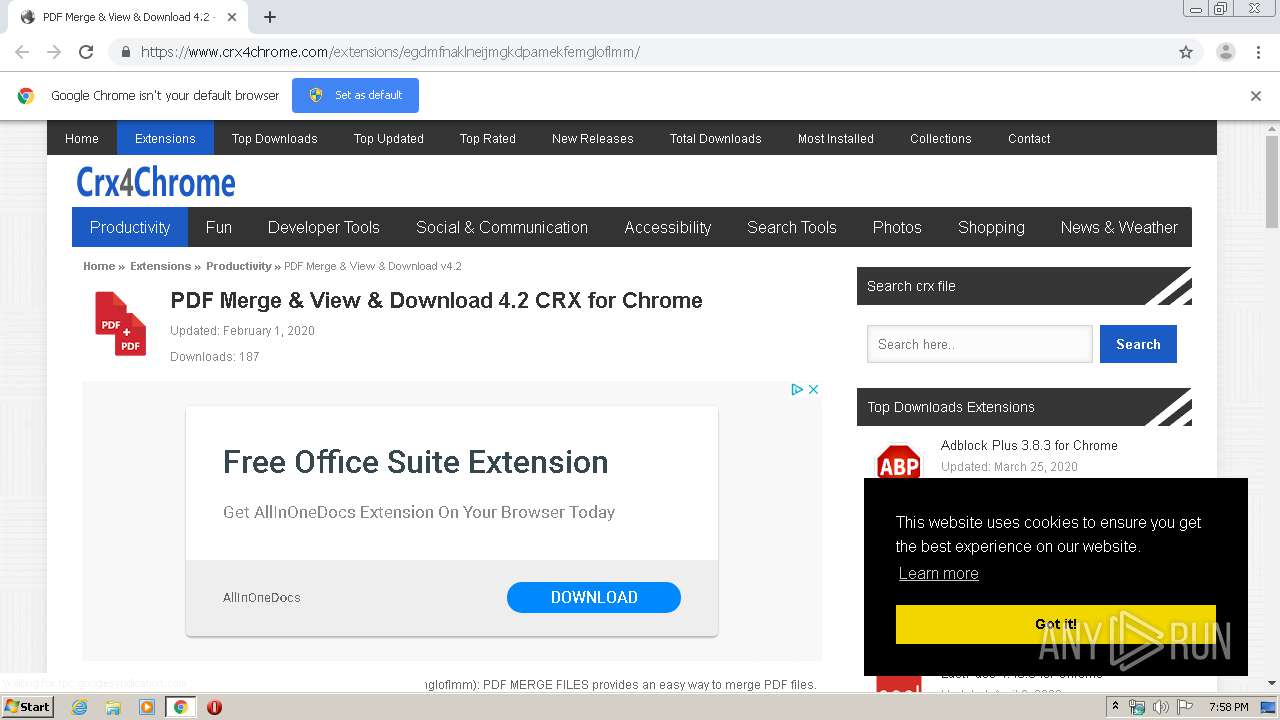Image resolution: width=1280 pixels, height=720 pixels.
Task: Open the Windows Start menu
Action: pos(28,707)
